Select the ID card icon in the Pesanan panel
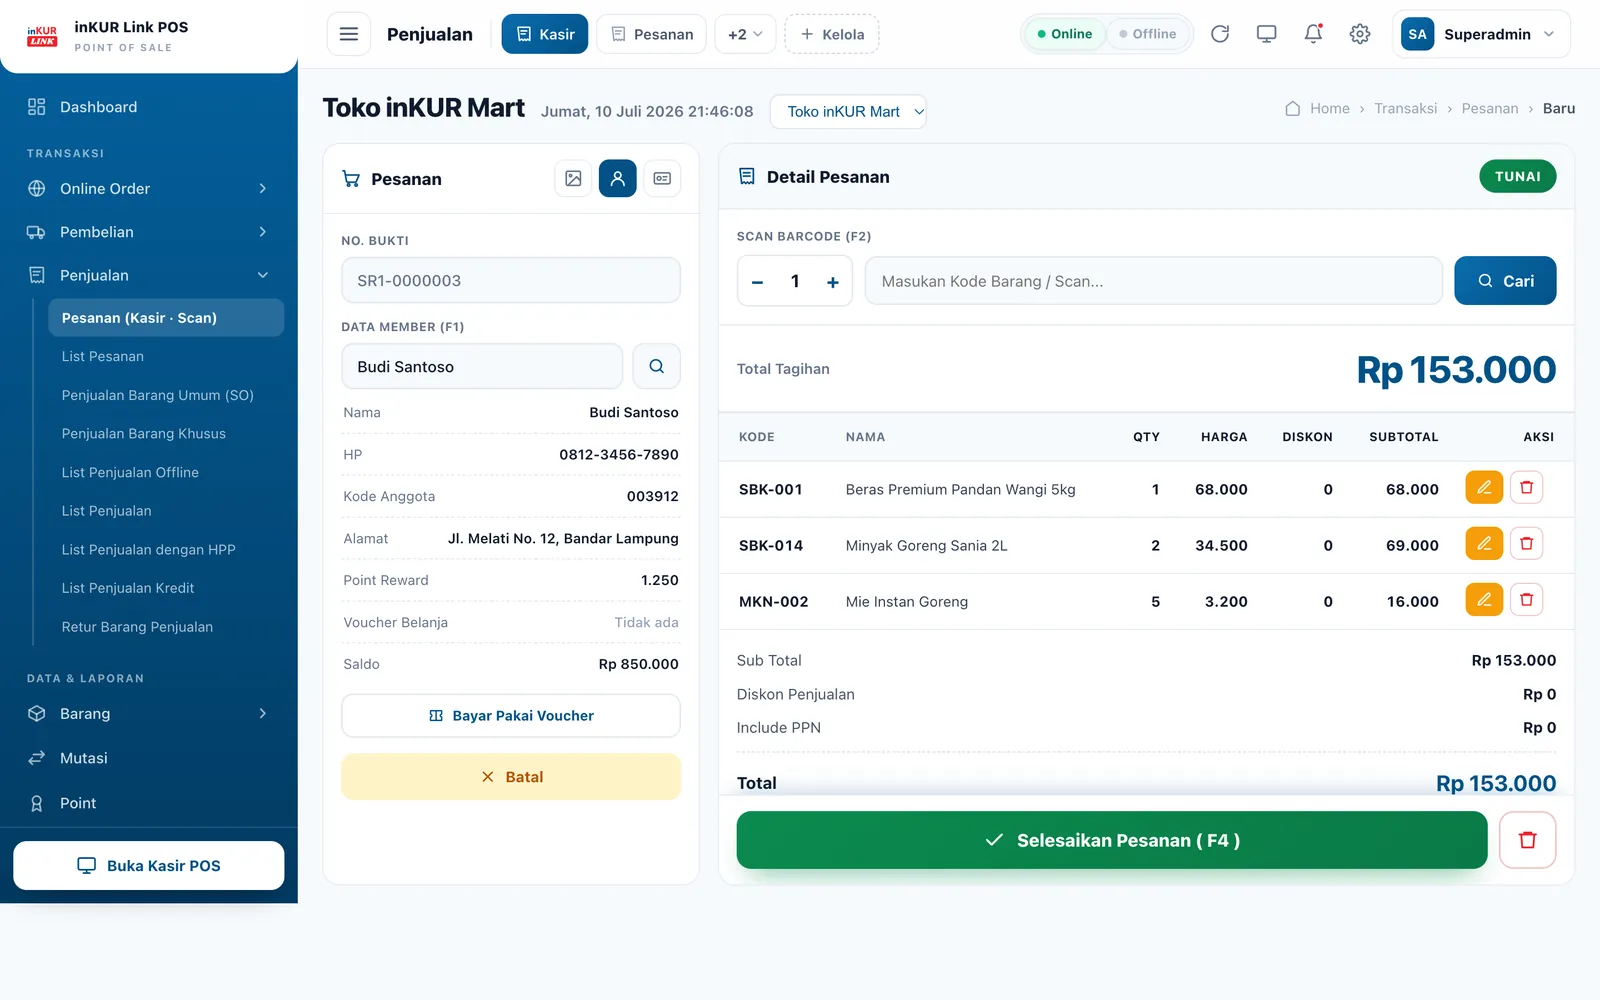 pyautogui.click(x=662, y=178)
